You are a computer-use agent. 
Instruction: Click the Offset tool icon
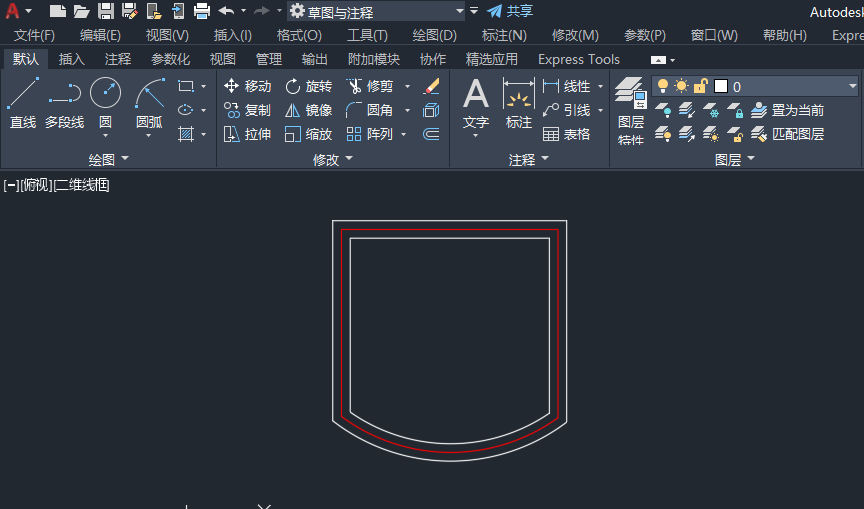(431, 134)
